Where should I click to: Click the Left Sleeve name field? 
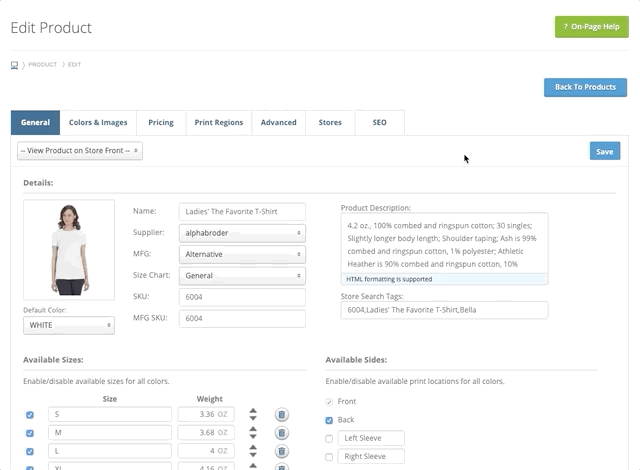[371, 438]
